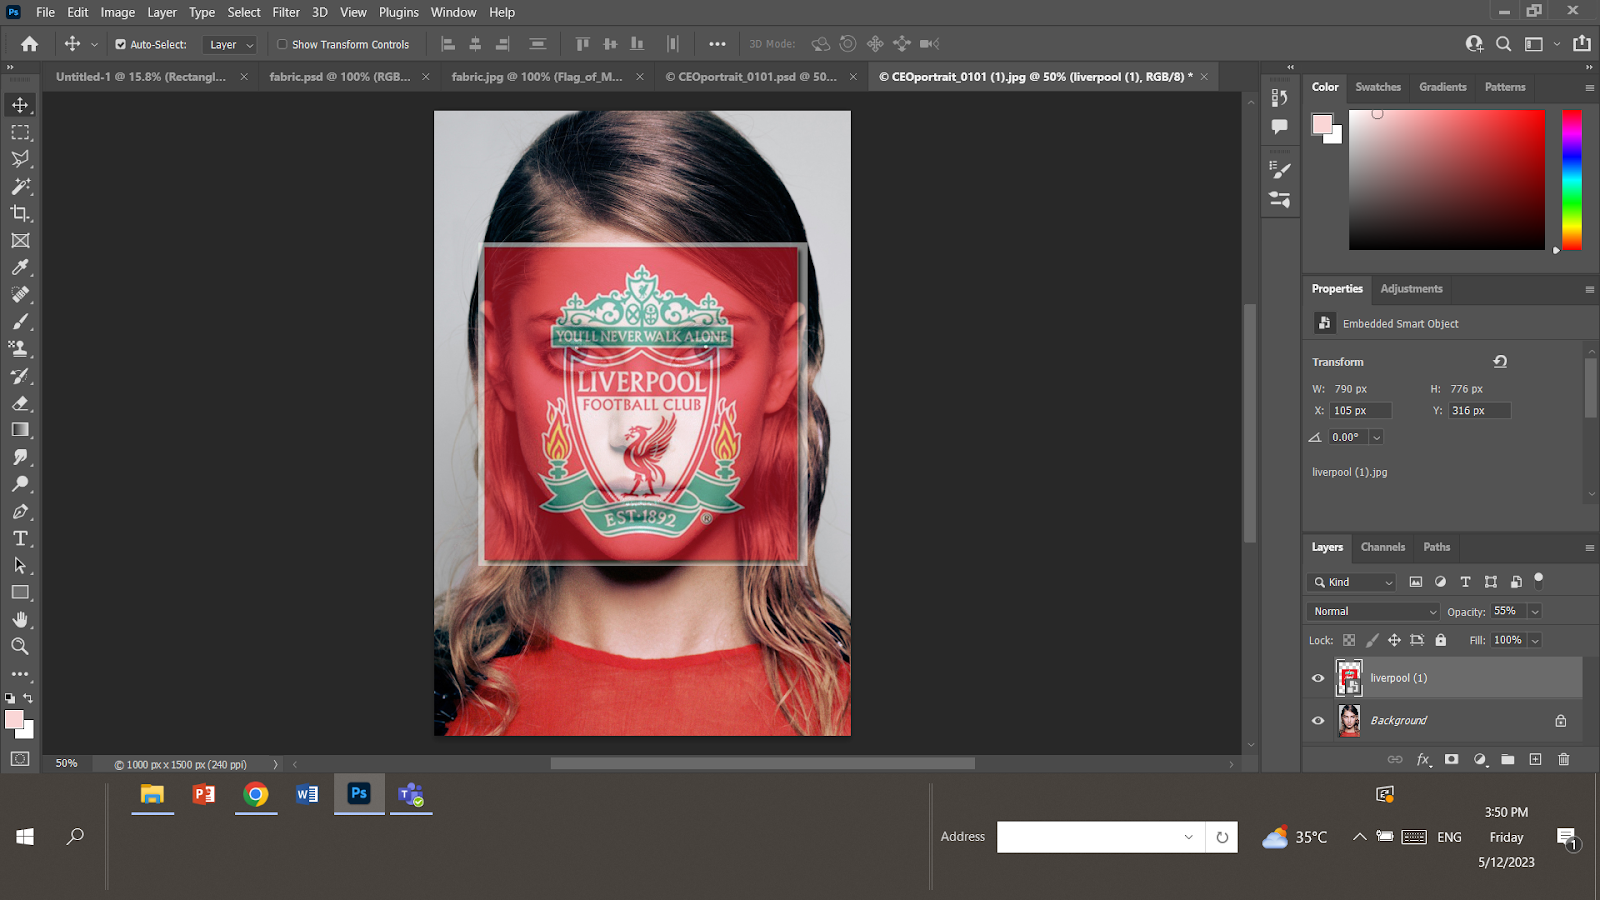Pick a hue on the color slider
The height and width of the screenshot is (900, 1600).
click(x=1572, y=180)
